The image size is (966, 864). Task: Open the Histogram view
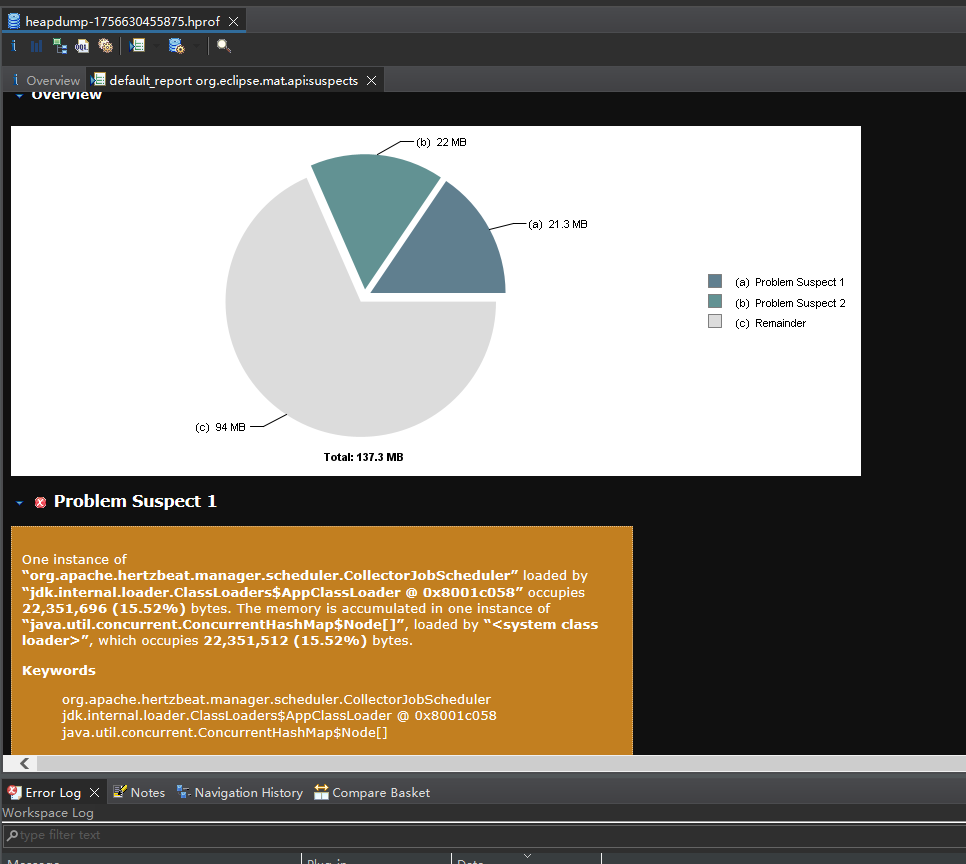click(36, 46)
